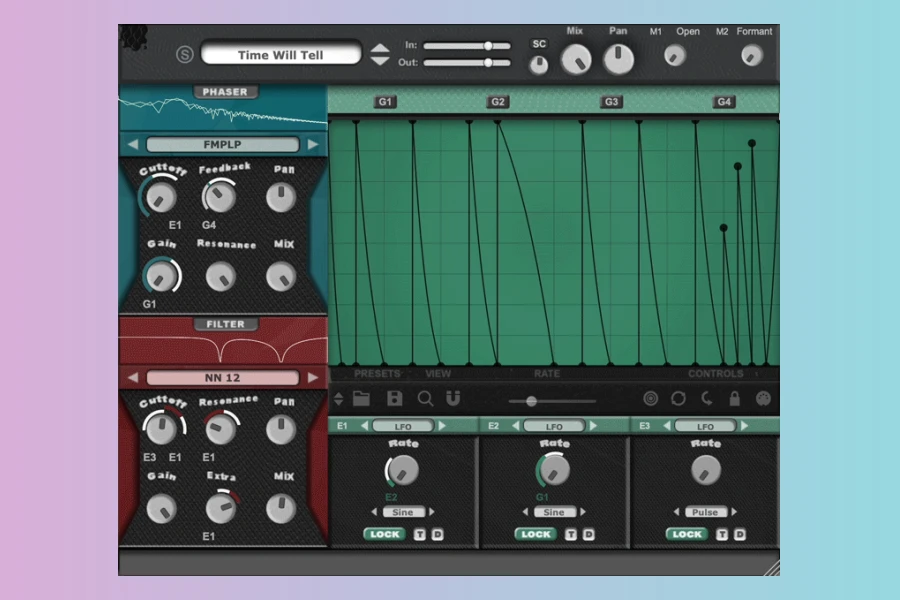
Task: Open the Pulse waveform selector in E3
Action: point(705,512)
